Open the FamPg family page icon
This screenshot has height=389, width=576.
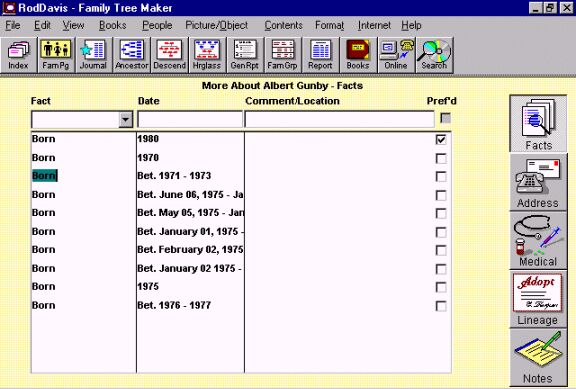[56, 55]
